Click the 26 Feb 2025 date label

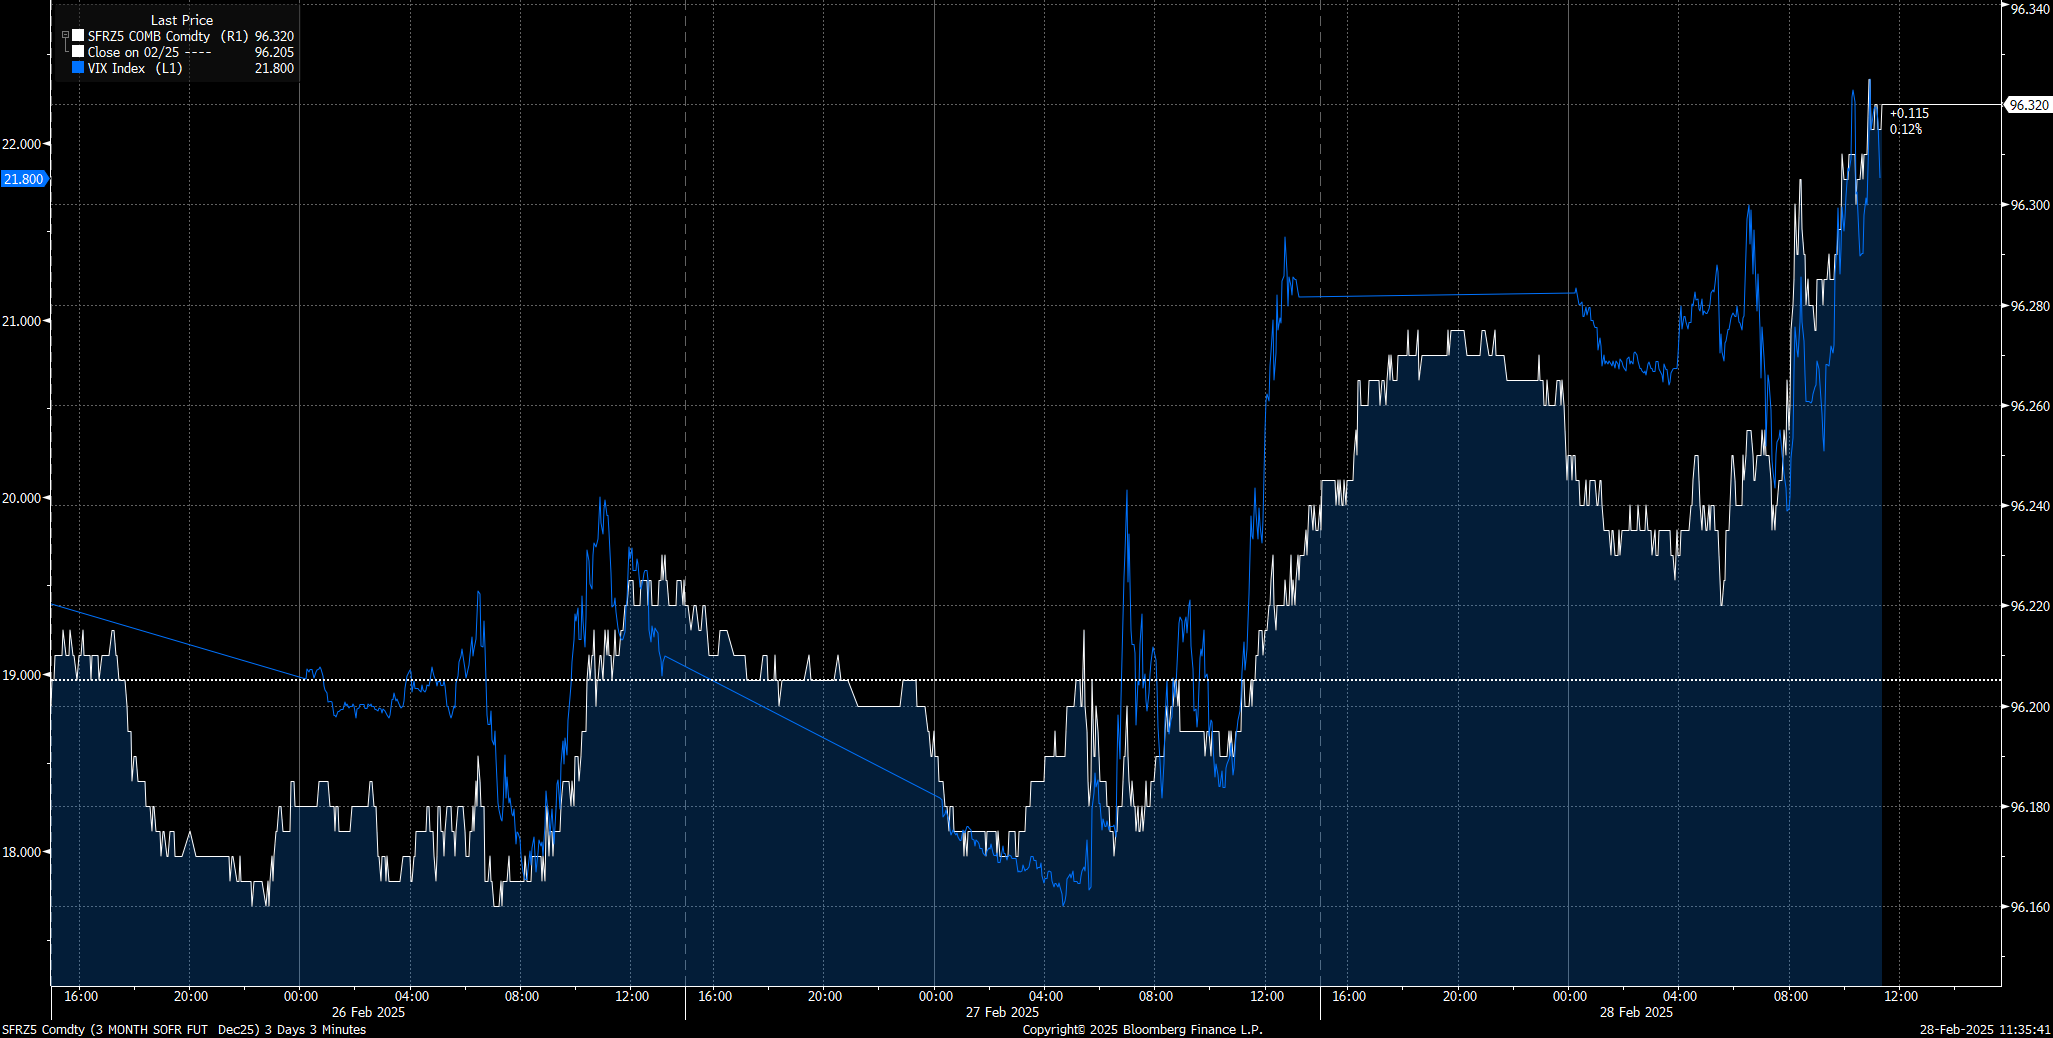tap(368, 1012)
